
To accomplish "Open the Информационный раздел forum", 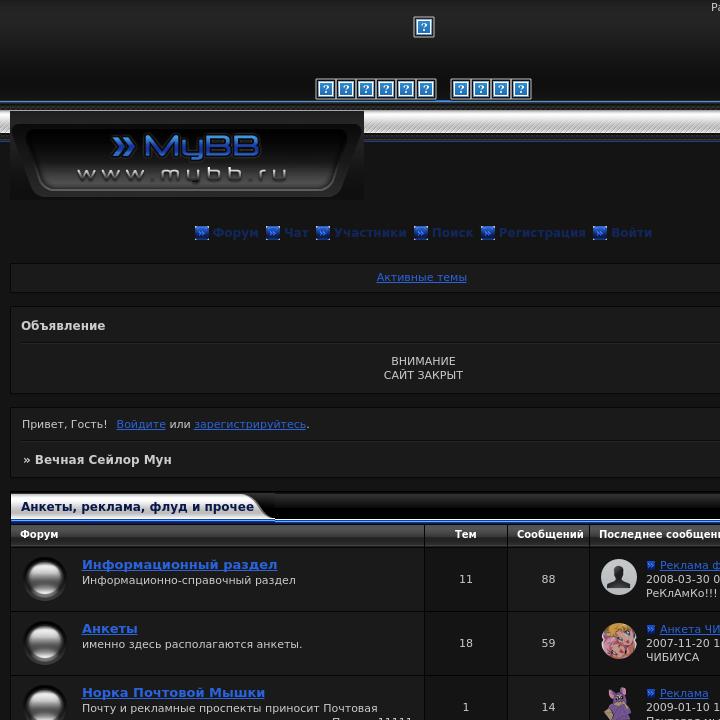I will pos(180,564).
